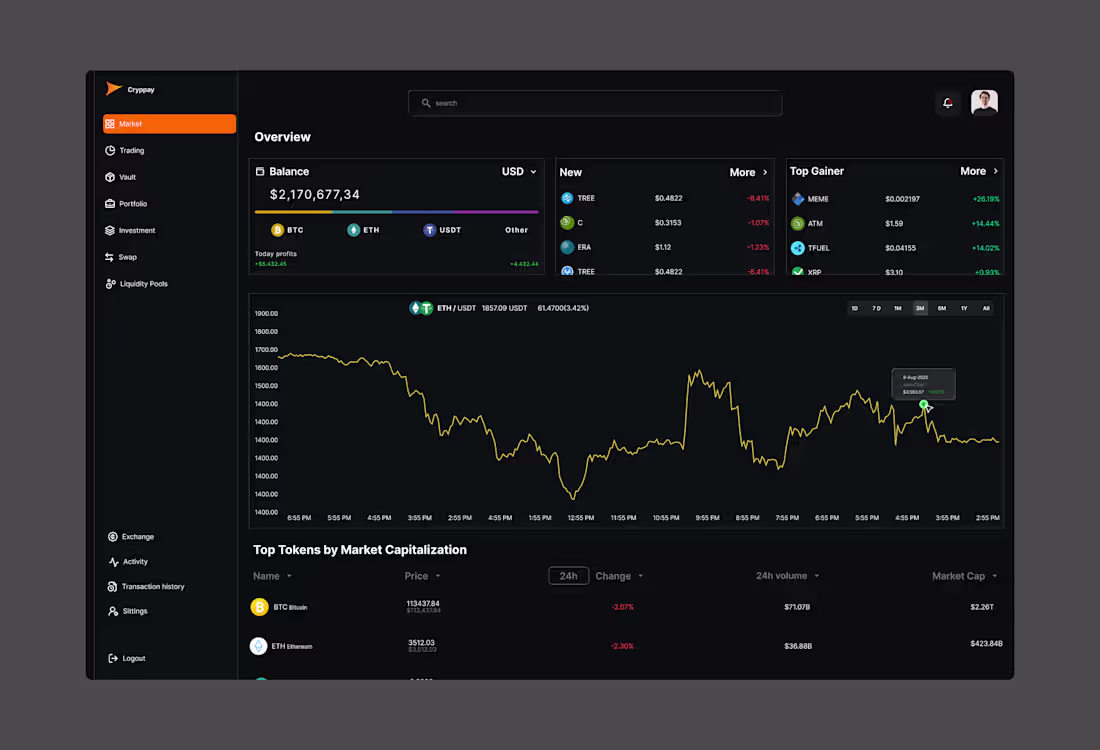Switch the chart range to 1Y
The height and width of the screenshot is (750, 1100).
click(x=964, y=308)
